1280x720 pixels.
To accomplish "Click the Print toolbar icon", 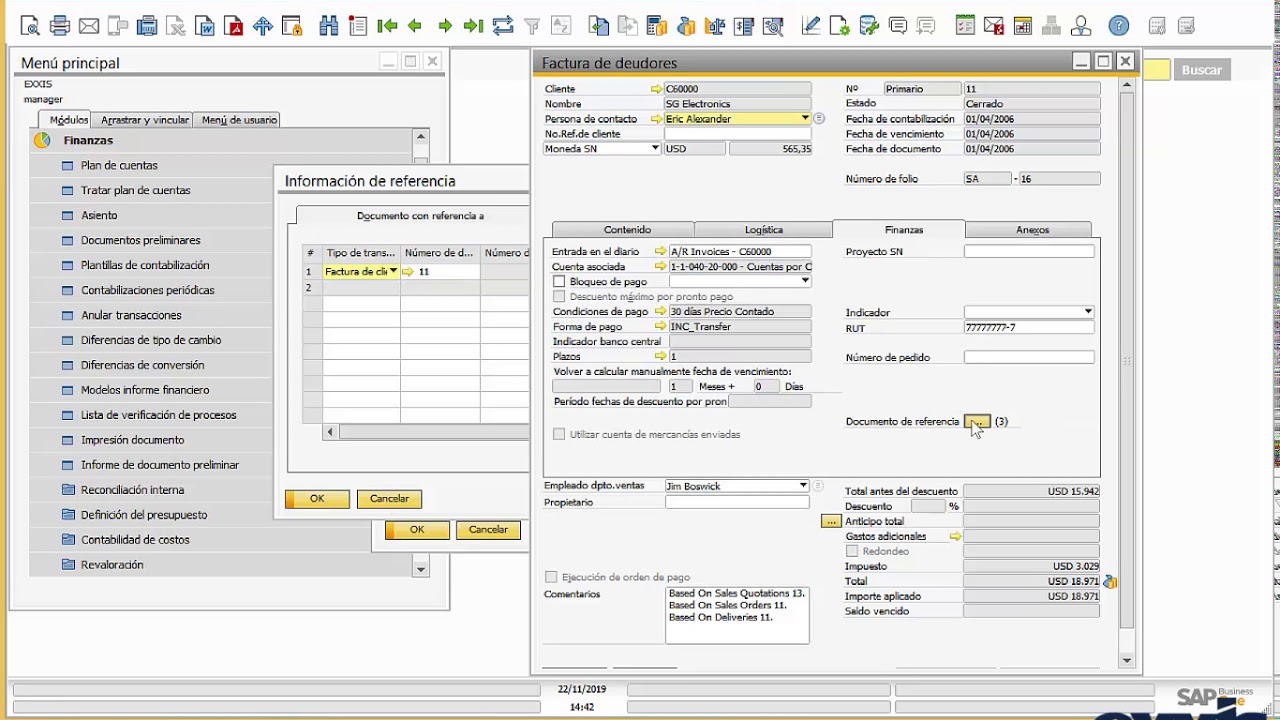I will pos(59,26).
